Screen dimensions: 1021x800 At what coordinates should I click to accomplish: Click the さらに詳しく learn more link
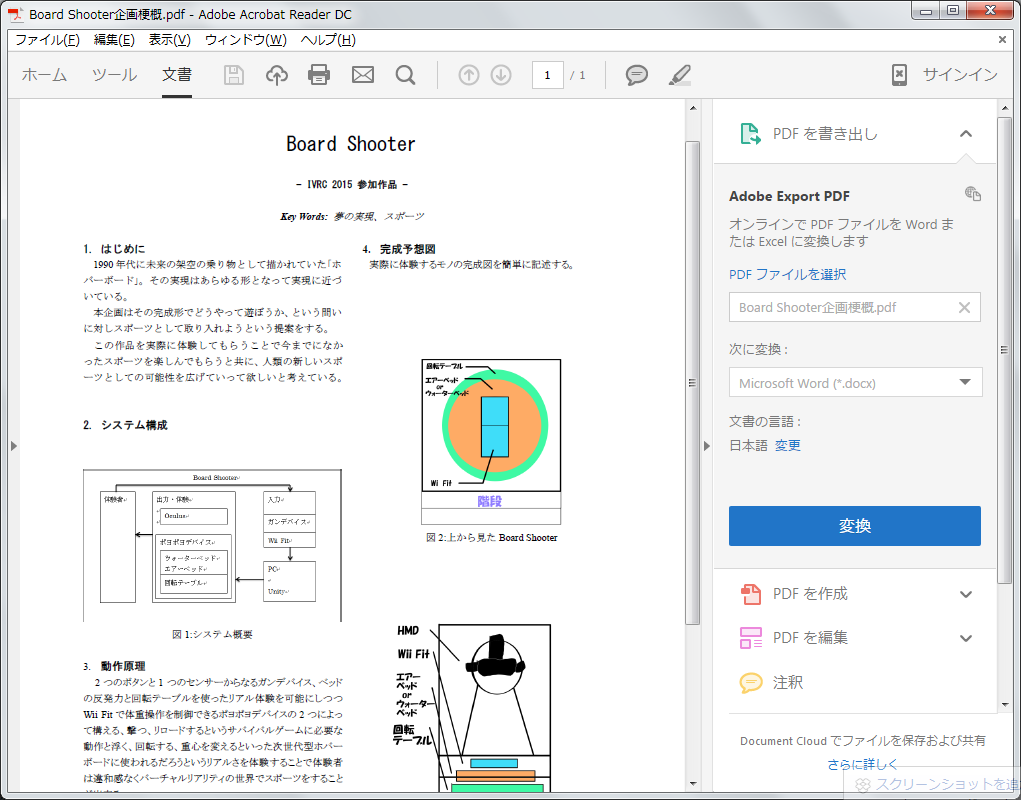862,764
